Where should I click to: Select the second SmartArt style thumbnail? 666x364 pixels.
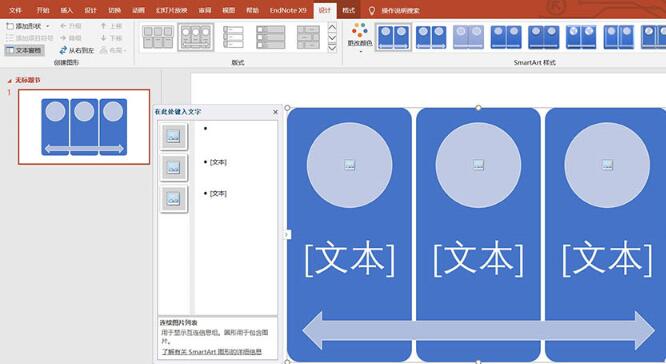(x=431, y=37)
